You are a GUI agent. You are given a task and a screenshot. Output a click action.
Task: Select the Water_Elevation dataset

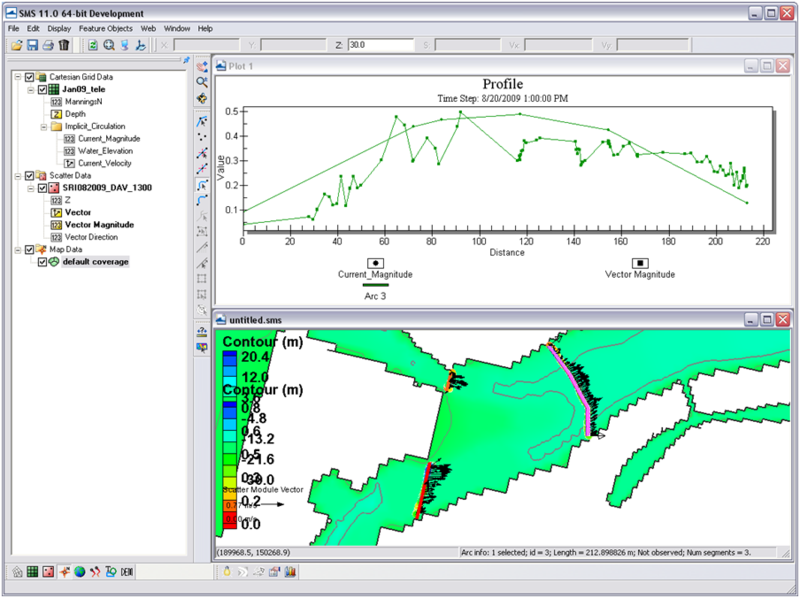pos(106,151)
